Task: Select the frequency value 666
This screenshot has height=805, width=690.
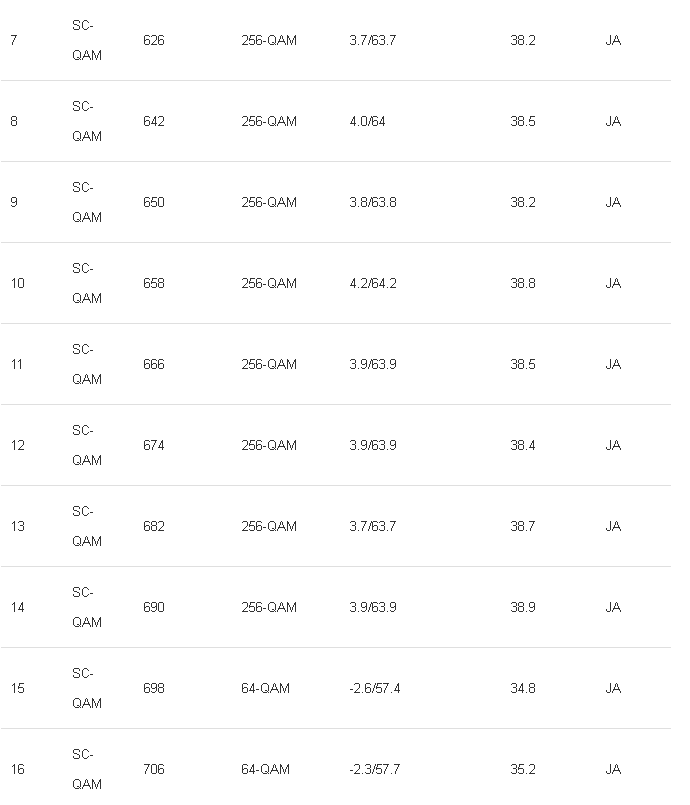Action: pyautogui.click(x=154, y=365)
